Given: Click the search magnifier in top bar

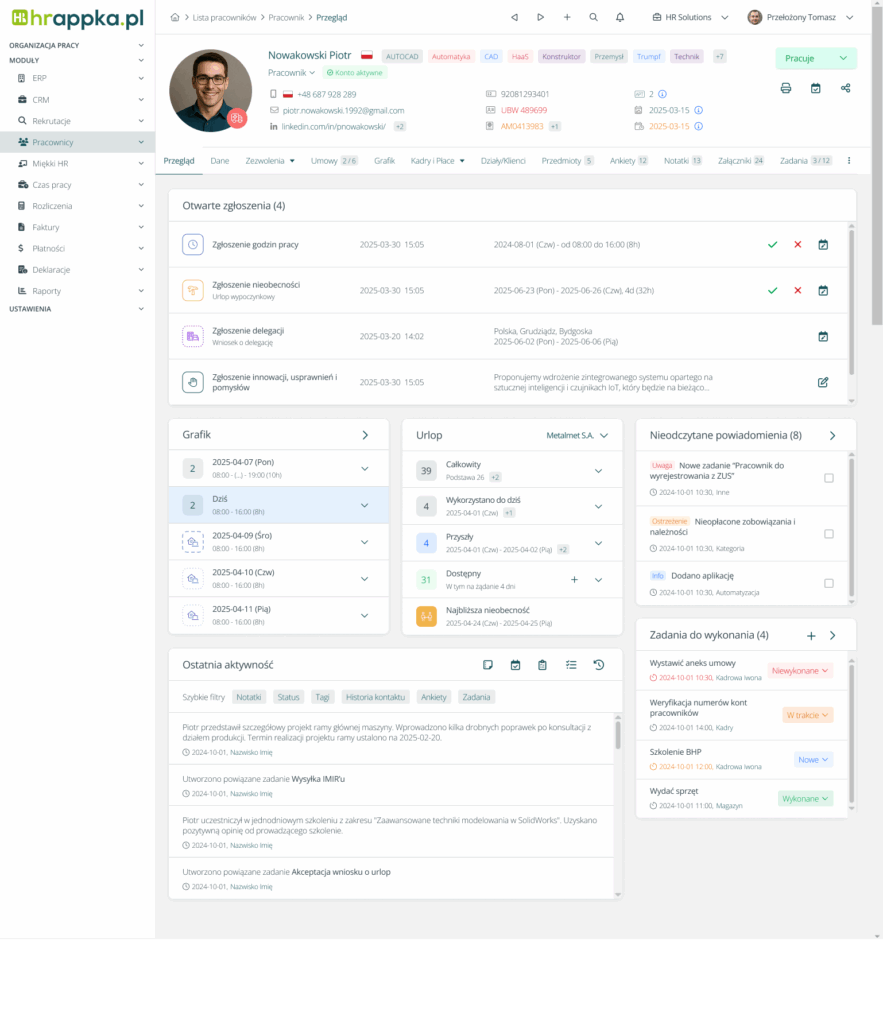Looking at the screenshot, I should point(594,17).
